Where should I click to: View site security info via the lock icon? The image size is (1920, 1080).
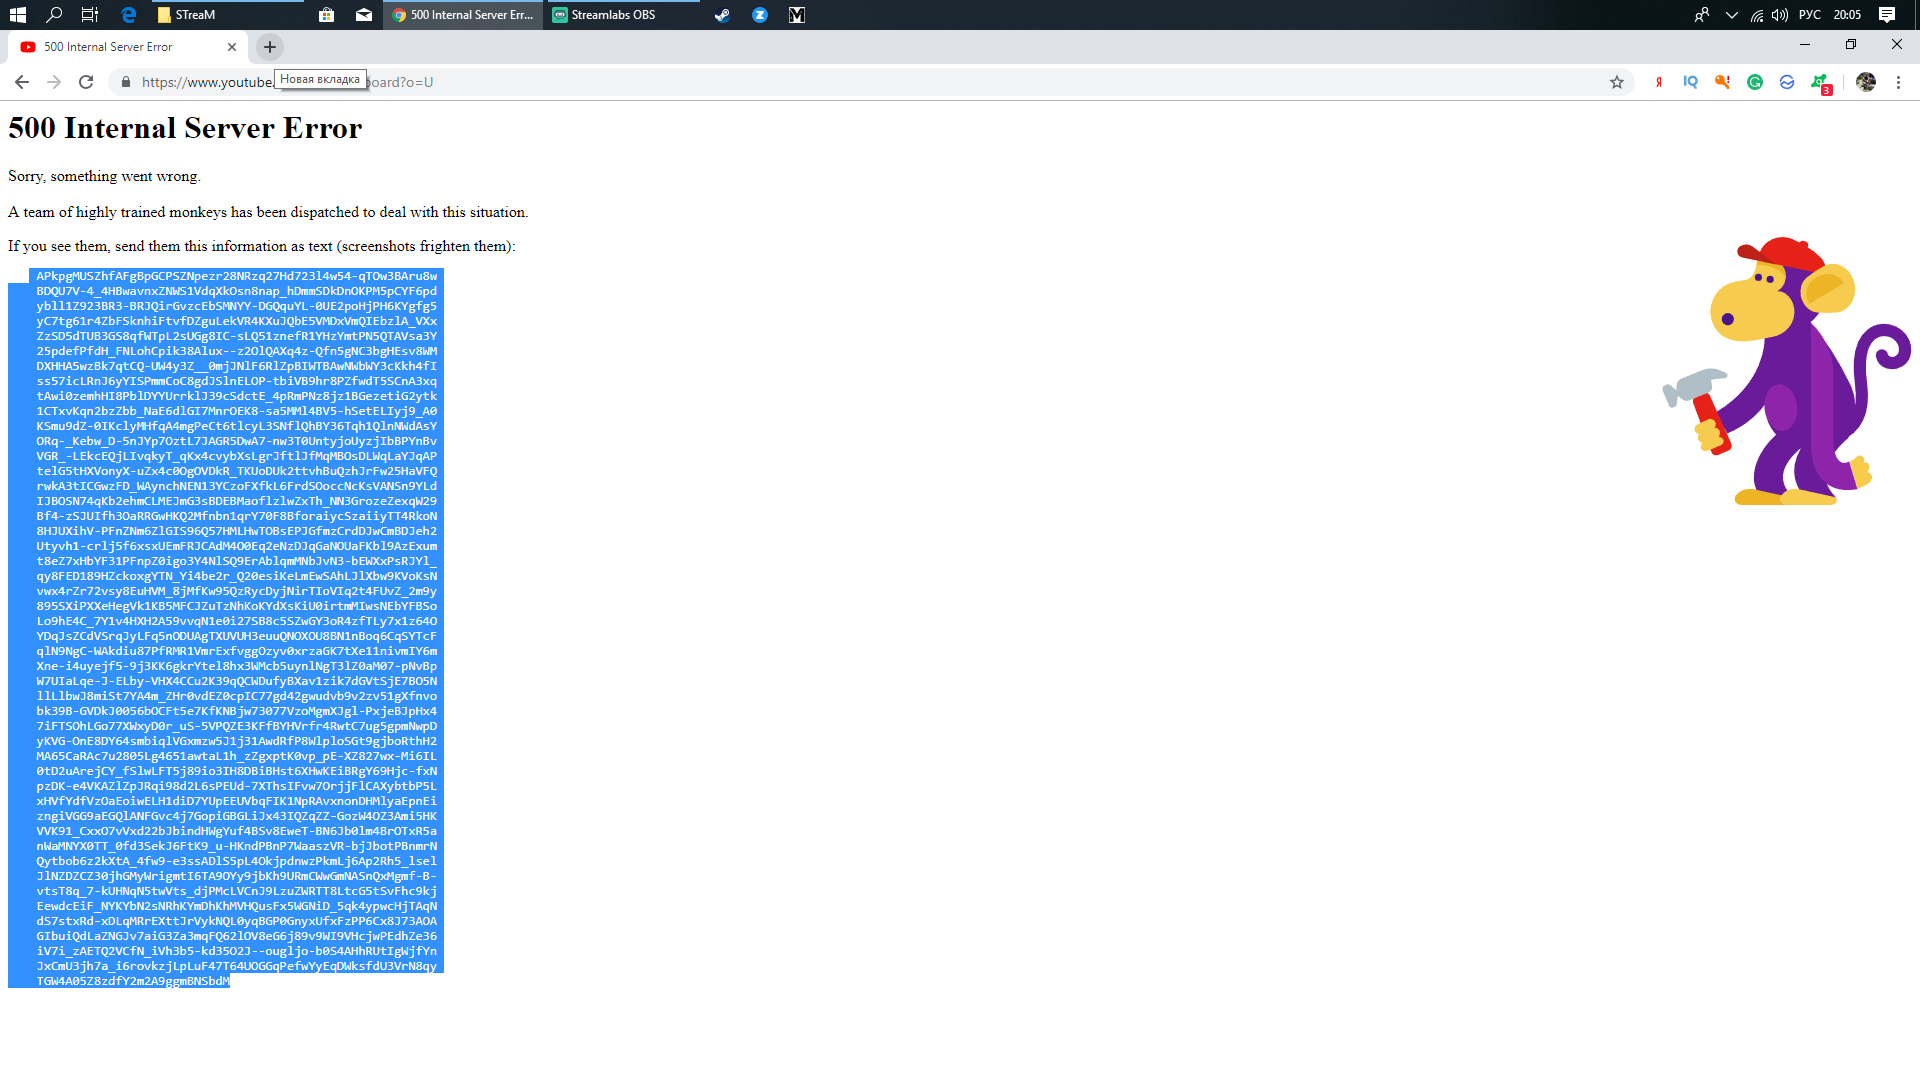[125, 82]
